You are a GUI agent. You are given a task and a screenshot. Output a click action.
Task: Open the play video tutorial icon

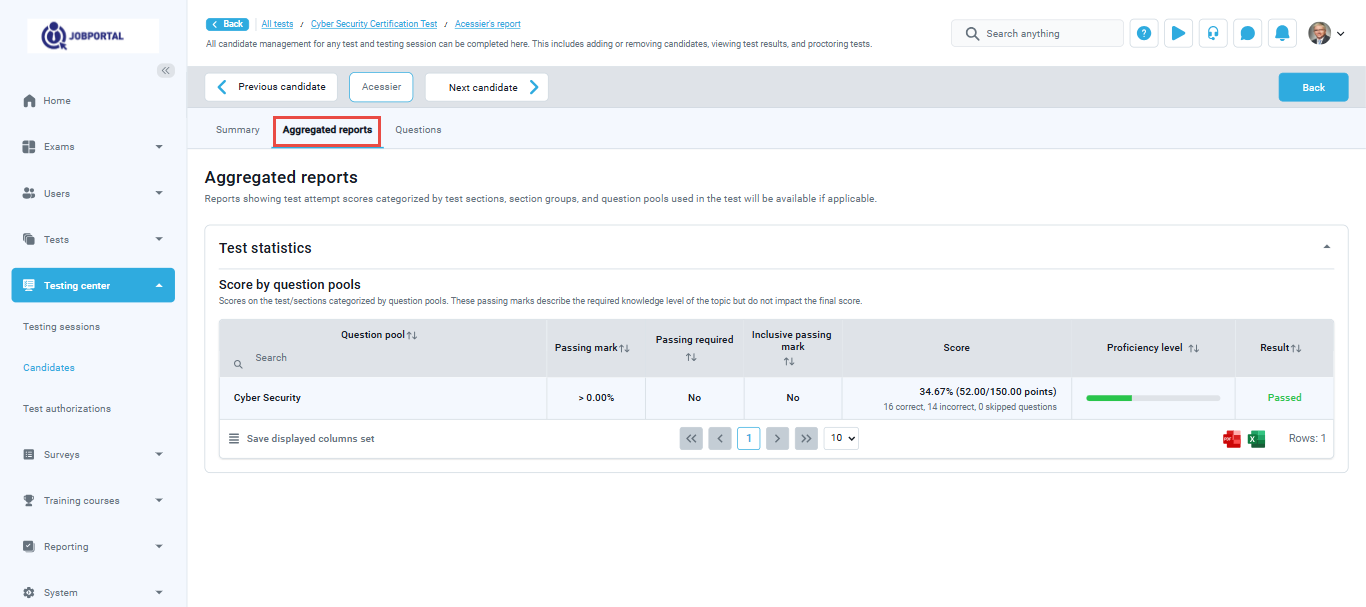point(1178,33)
